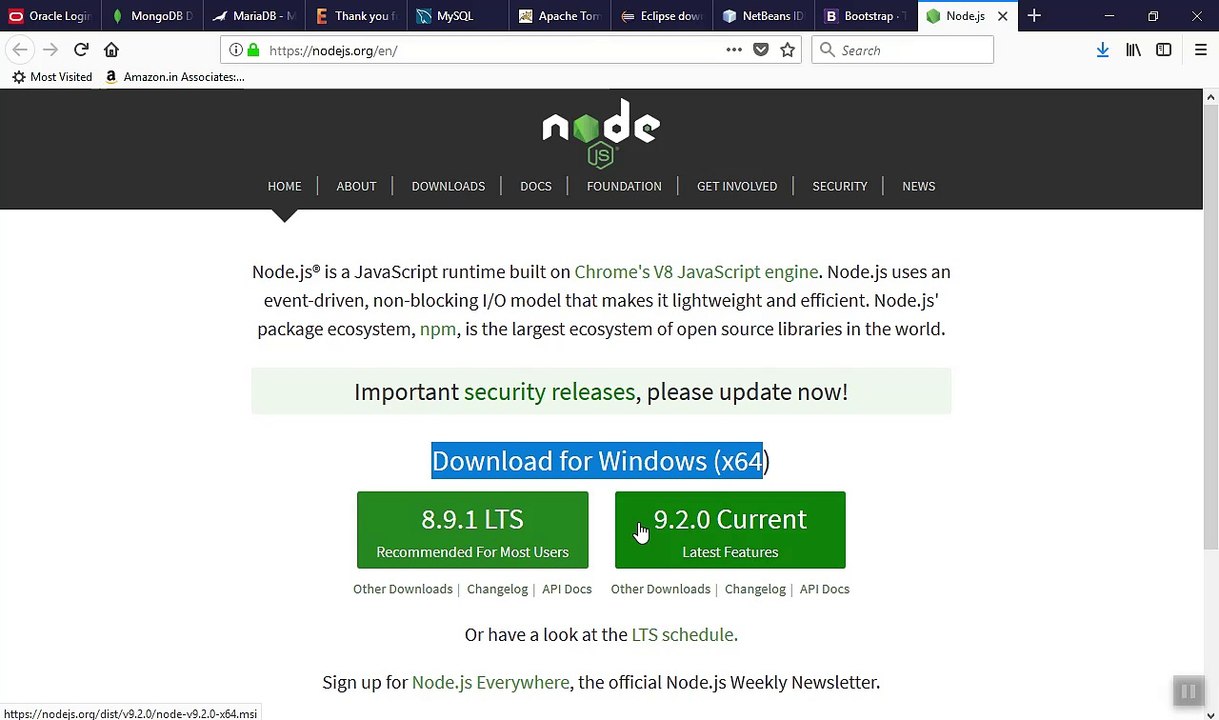Switch to the MySQL tab

(x=458, y=16)
